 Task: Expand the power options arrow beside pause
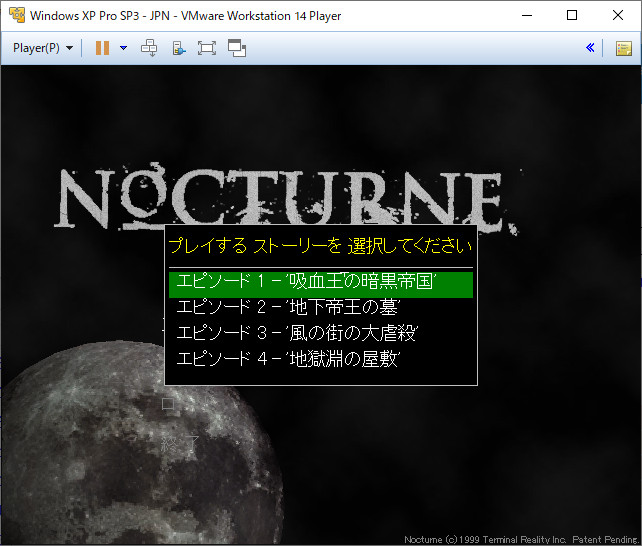(x=123, y=48)
